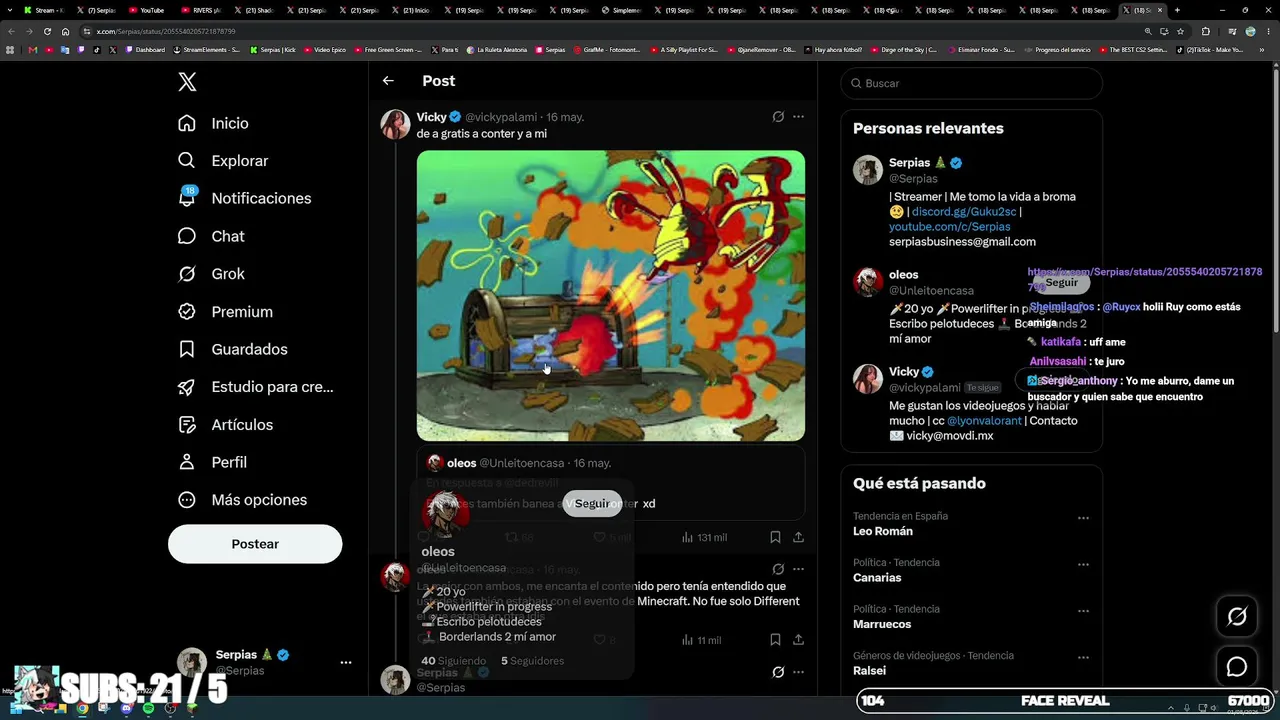The height and width of the screenshot is (720, 1280).
Task: Click the Postear button
Action: (x=255, y=544)
